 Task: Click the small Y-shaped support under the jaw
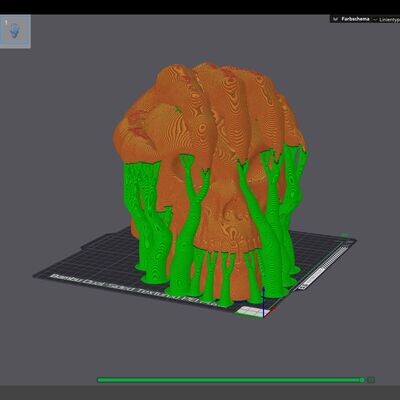tap(227, 278)
